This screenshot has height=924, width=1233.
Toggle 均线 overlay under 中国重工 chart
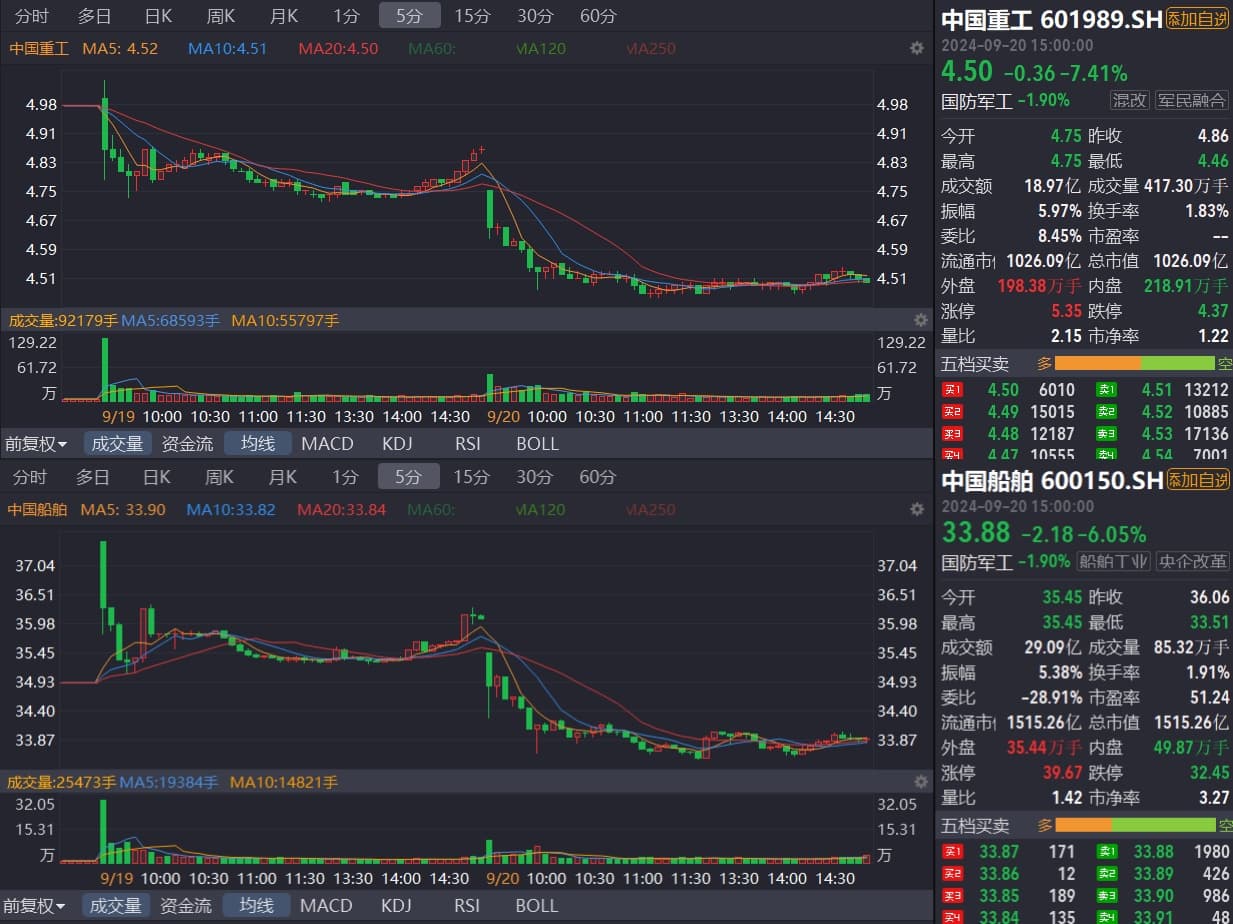(x=257, y=443)
